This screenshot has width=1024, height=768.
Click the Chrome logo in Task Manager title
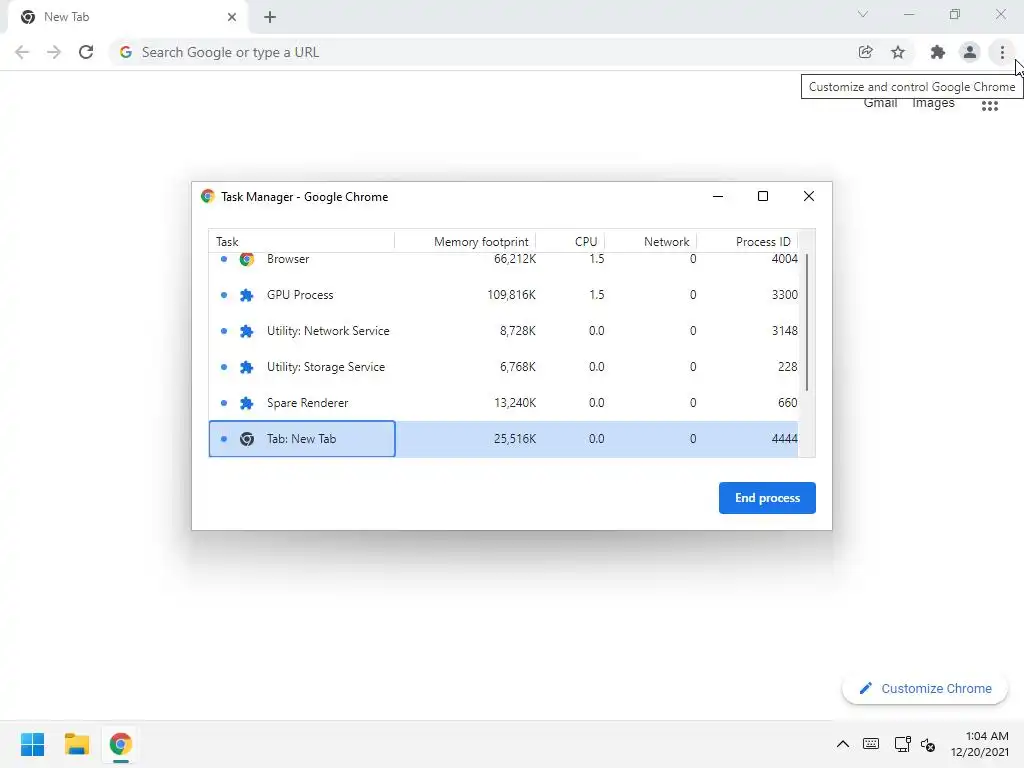pyautogui.click(x=208, y=196)
